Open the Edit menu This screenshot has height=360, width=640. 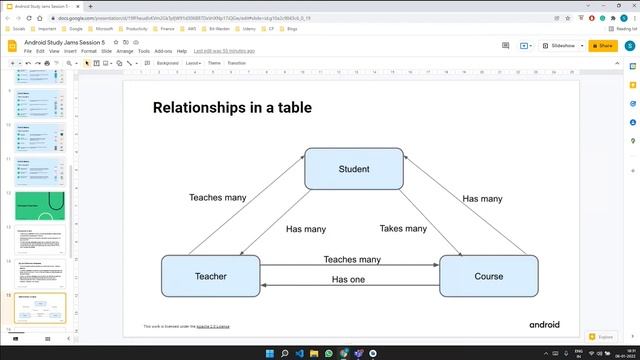click(x=40, y=51)
